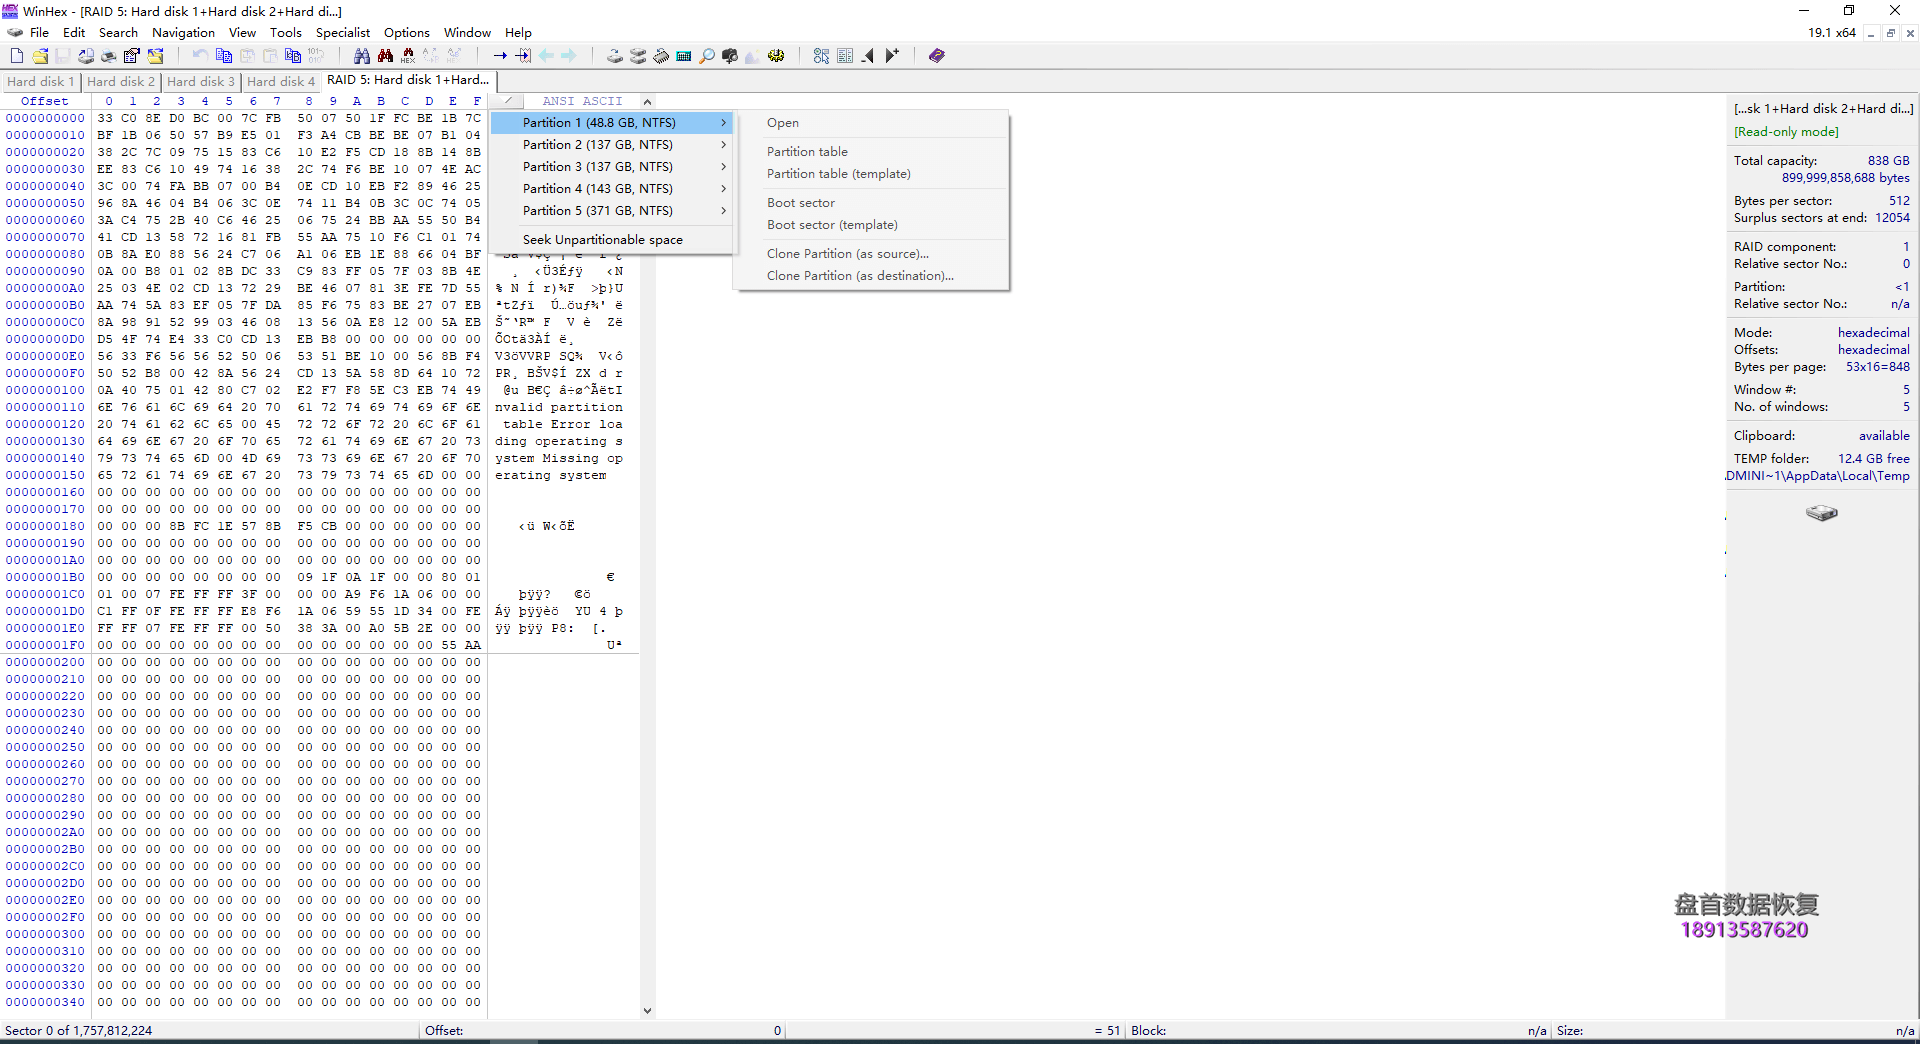1920x1044 pixels.
Task: Open the Search menu
Action: coord(118,33)
